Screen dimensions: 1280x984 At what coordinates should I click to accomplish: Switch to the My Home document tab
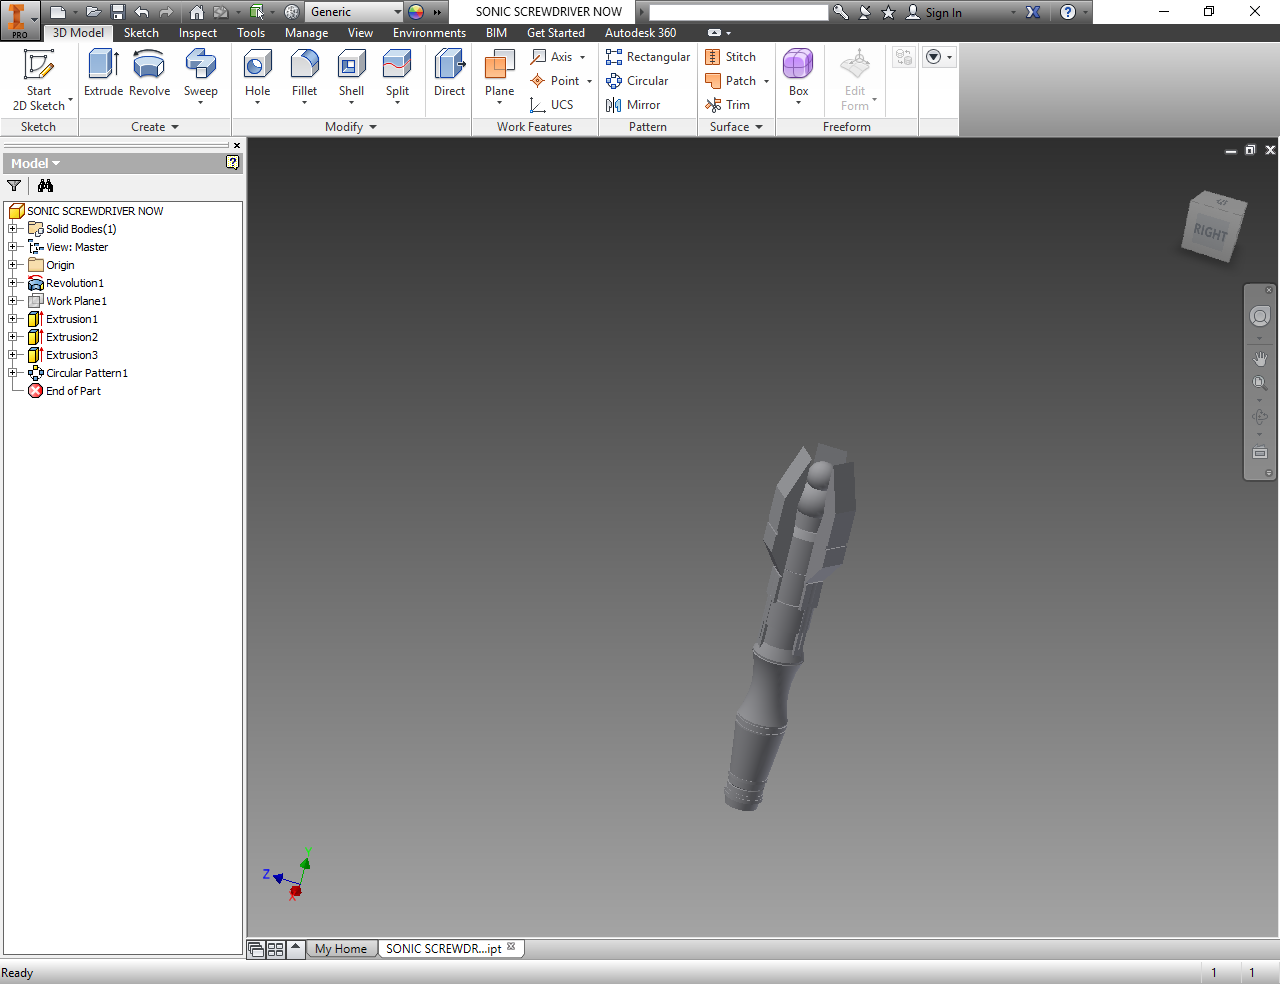tap(341, 949)
